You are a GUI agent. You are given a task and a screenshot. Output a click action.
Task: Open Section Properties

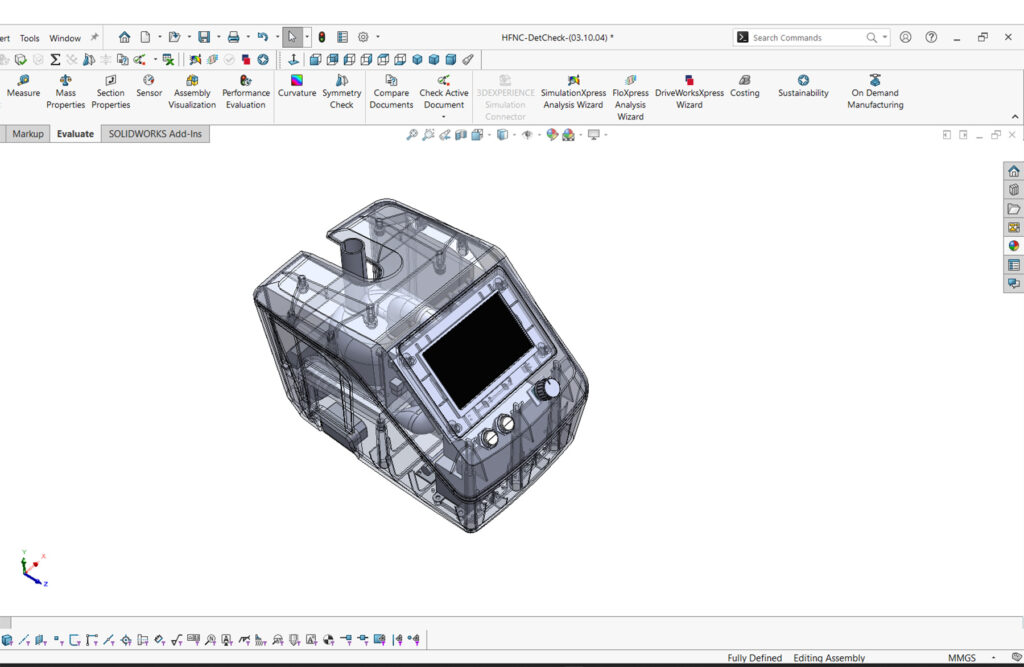110,92
